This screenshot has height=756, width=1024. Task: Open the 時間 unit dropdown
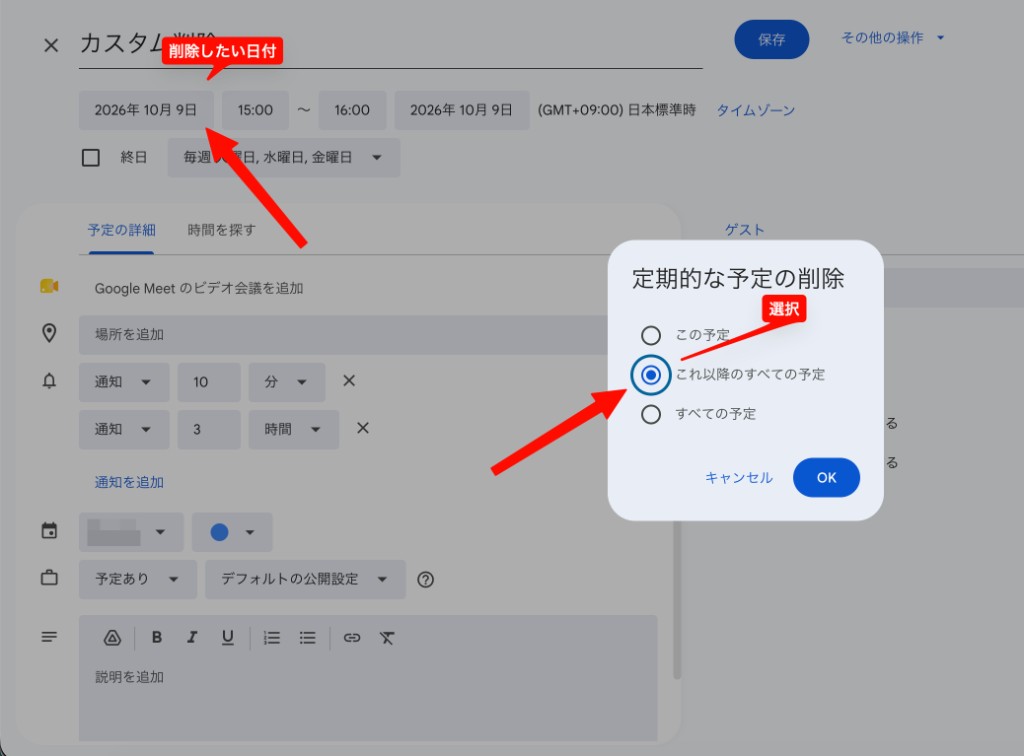pyautogui.click(x=294, y=429)
